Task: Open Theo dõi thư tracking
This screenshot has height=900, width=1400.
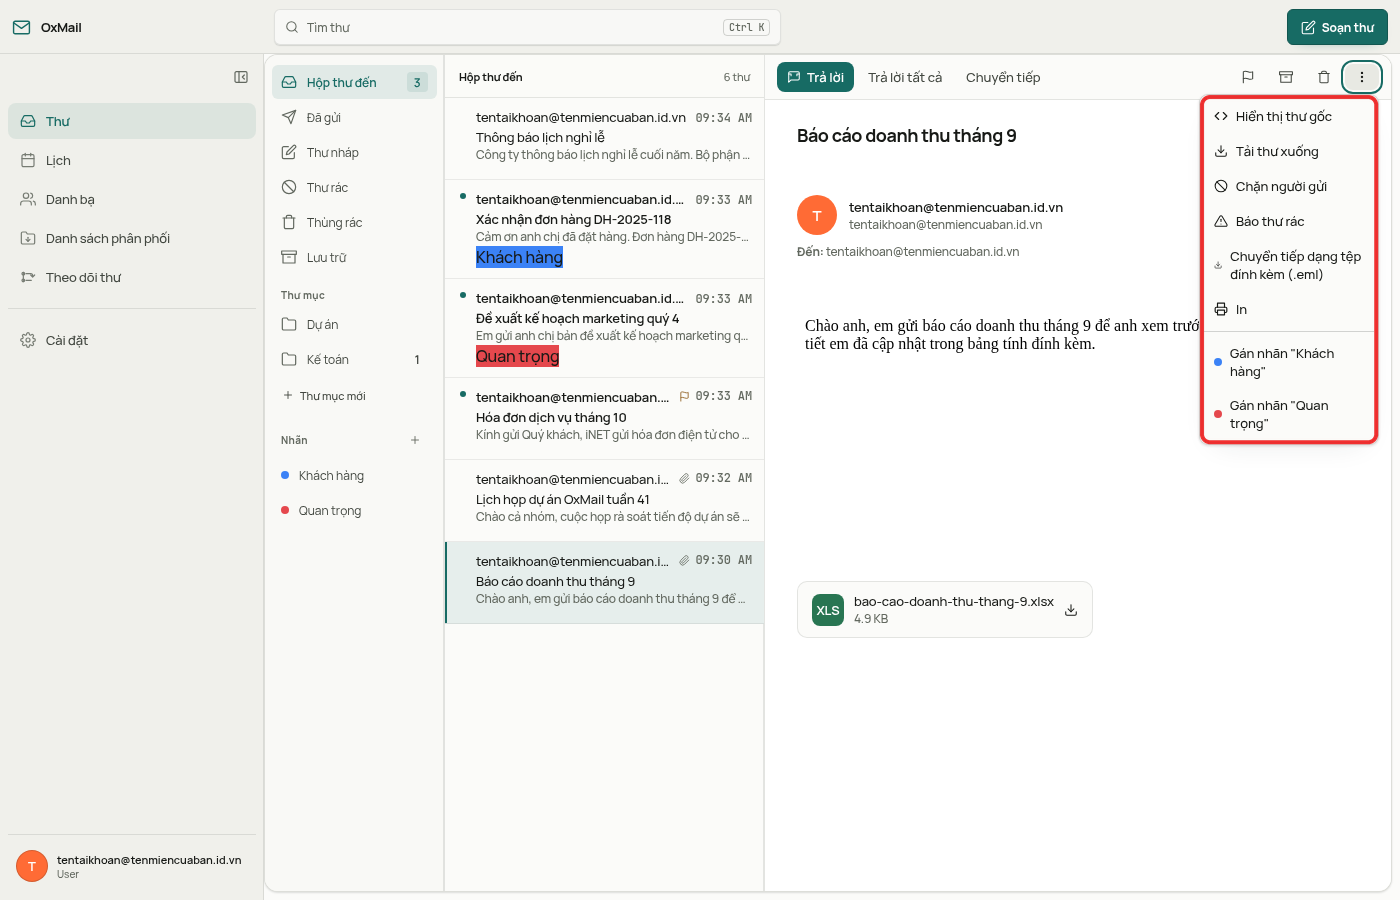Action: [132, 277]
